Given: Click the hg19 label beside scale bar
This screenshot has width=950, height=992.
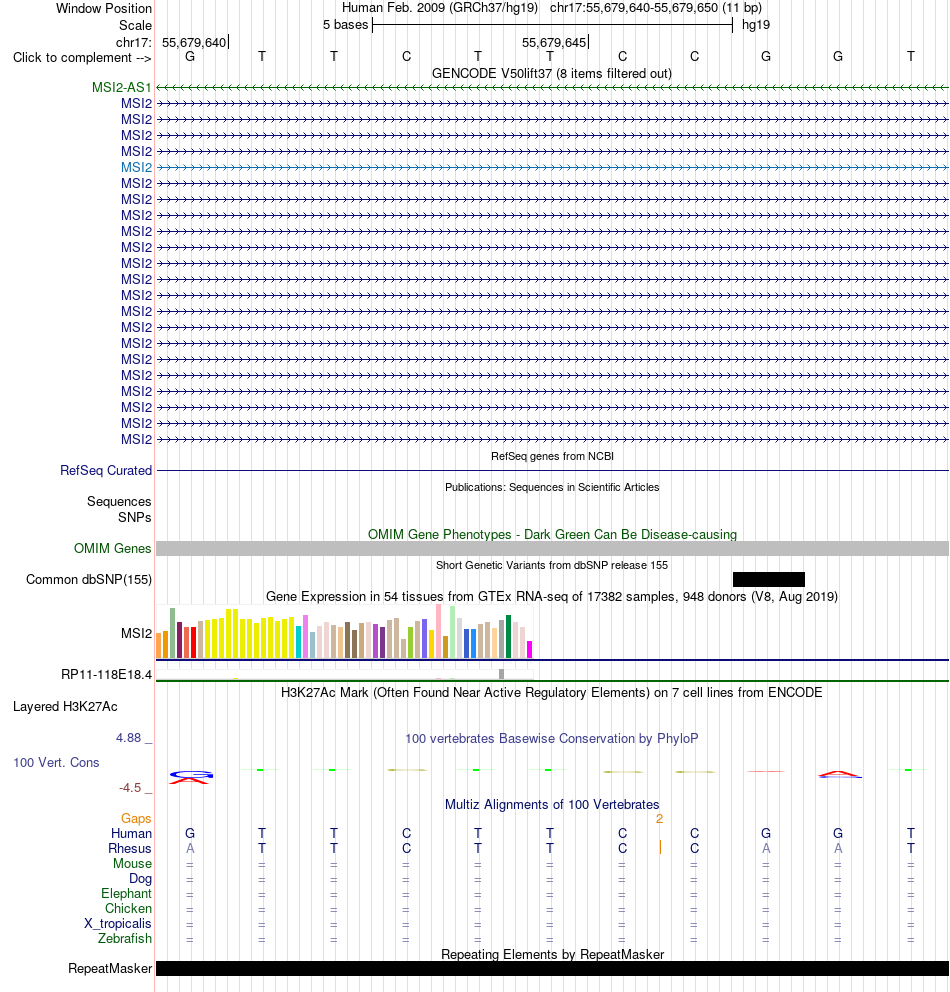Looking at the screenshot, I should (x=756, y=25).
